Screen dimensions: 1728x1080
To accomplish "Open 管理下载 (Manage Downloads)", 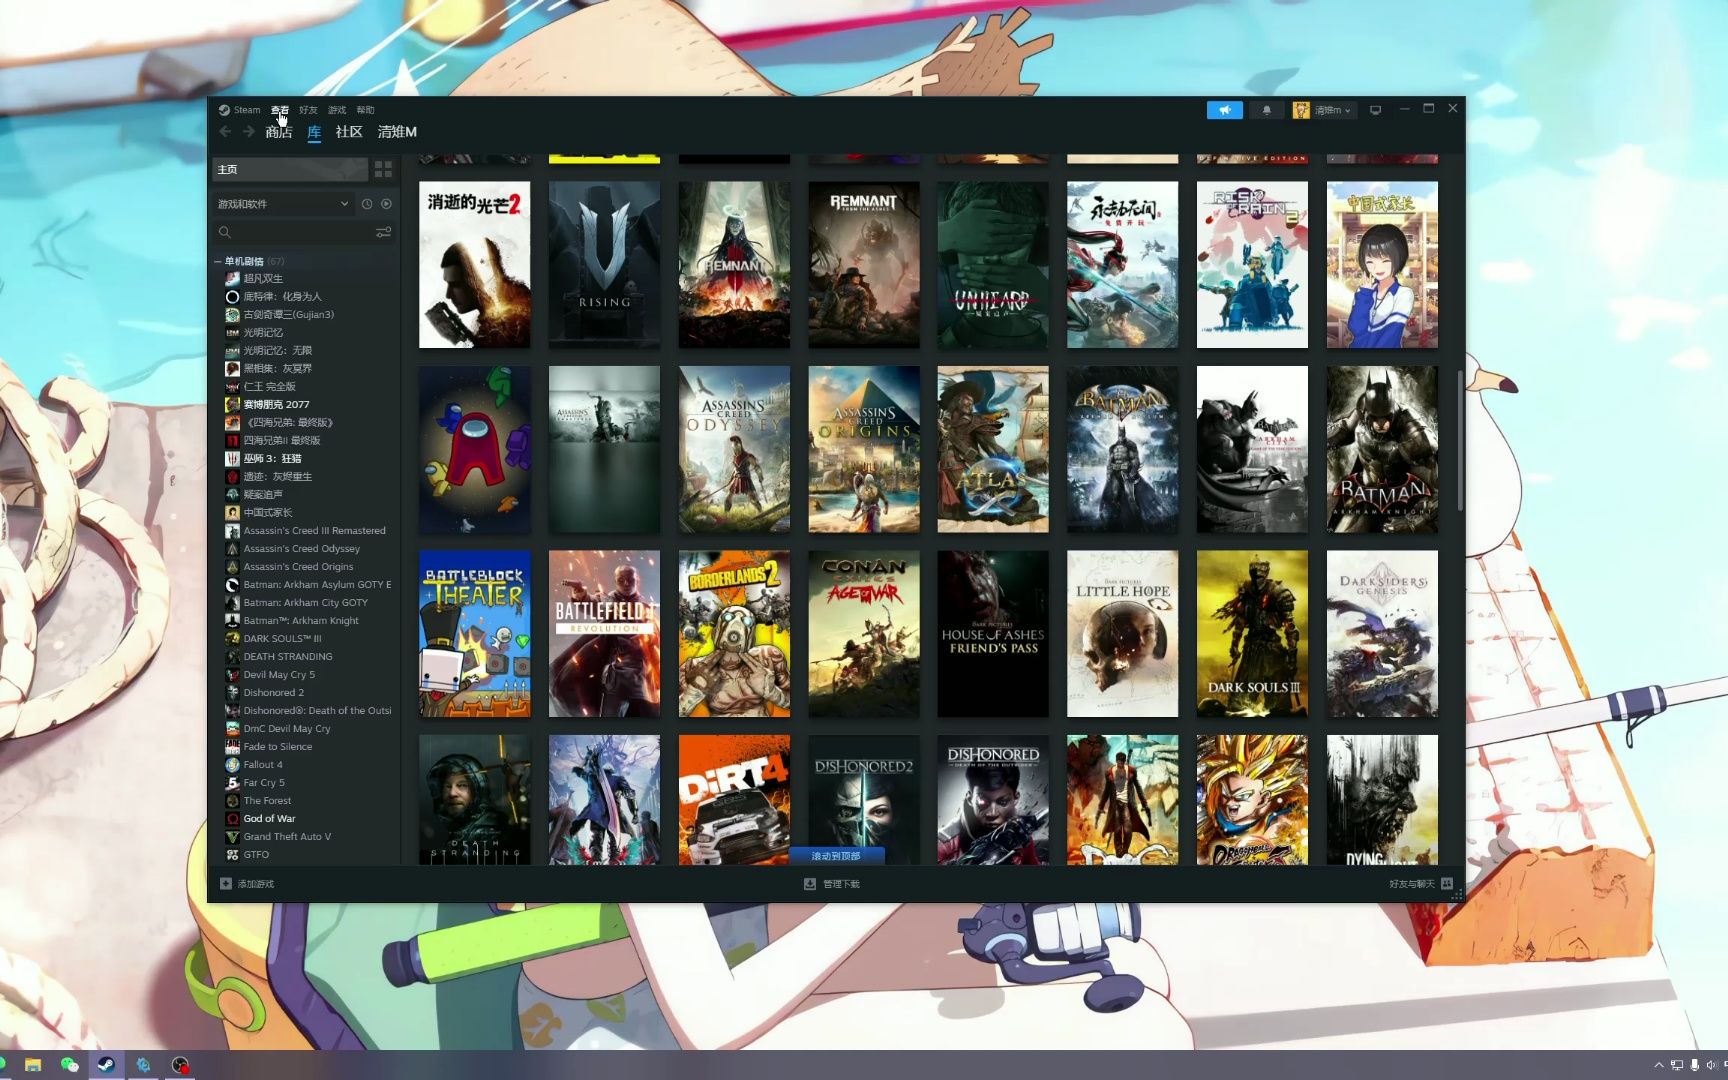I will click(x=832, y=884).
